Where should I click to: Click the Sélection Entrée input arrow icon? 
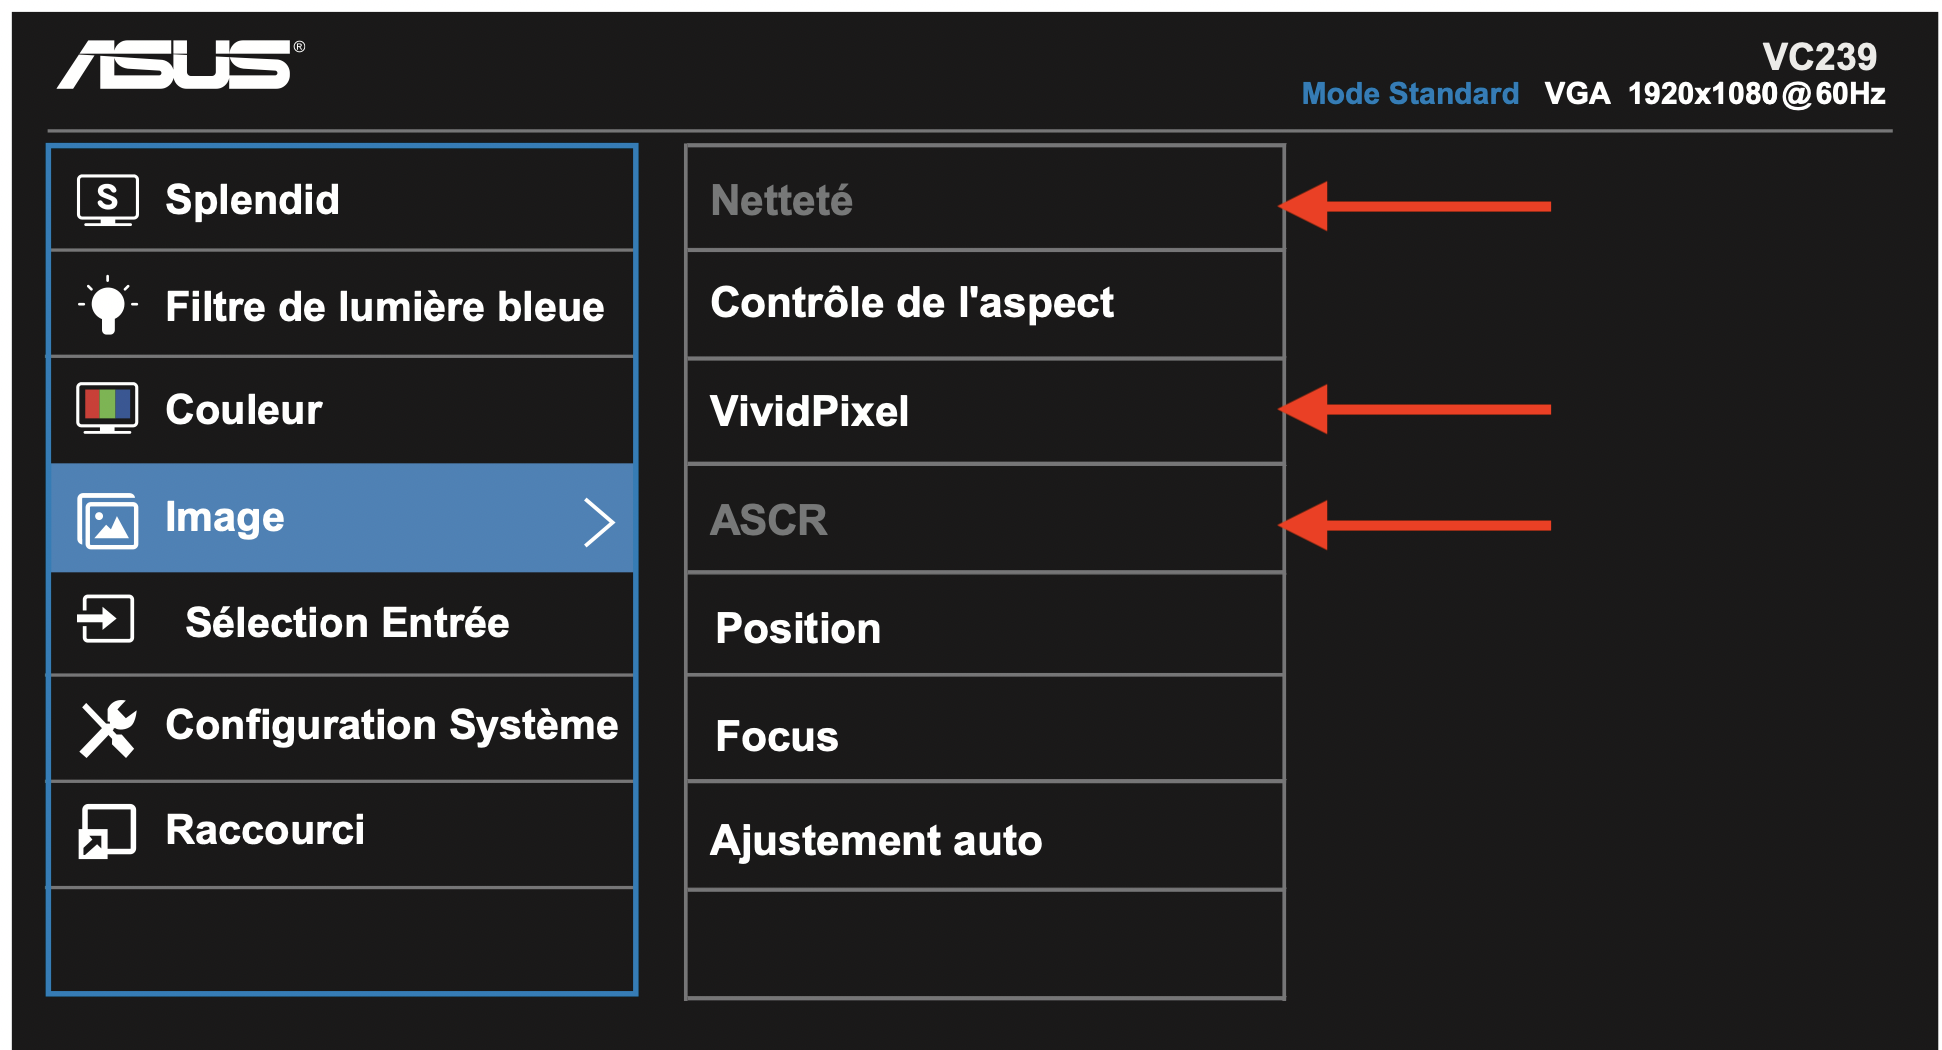point(106,619)
